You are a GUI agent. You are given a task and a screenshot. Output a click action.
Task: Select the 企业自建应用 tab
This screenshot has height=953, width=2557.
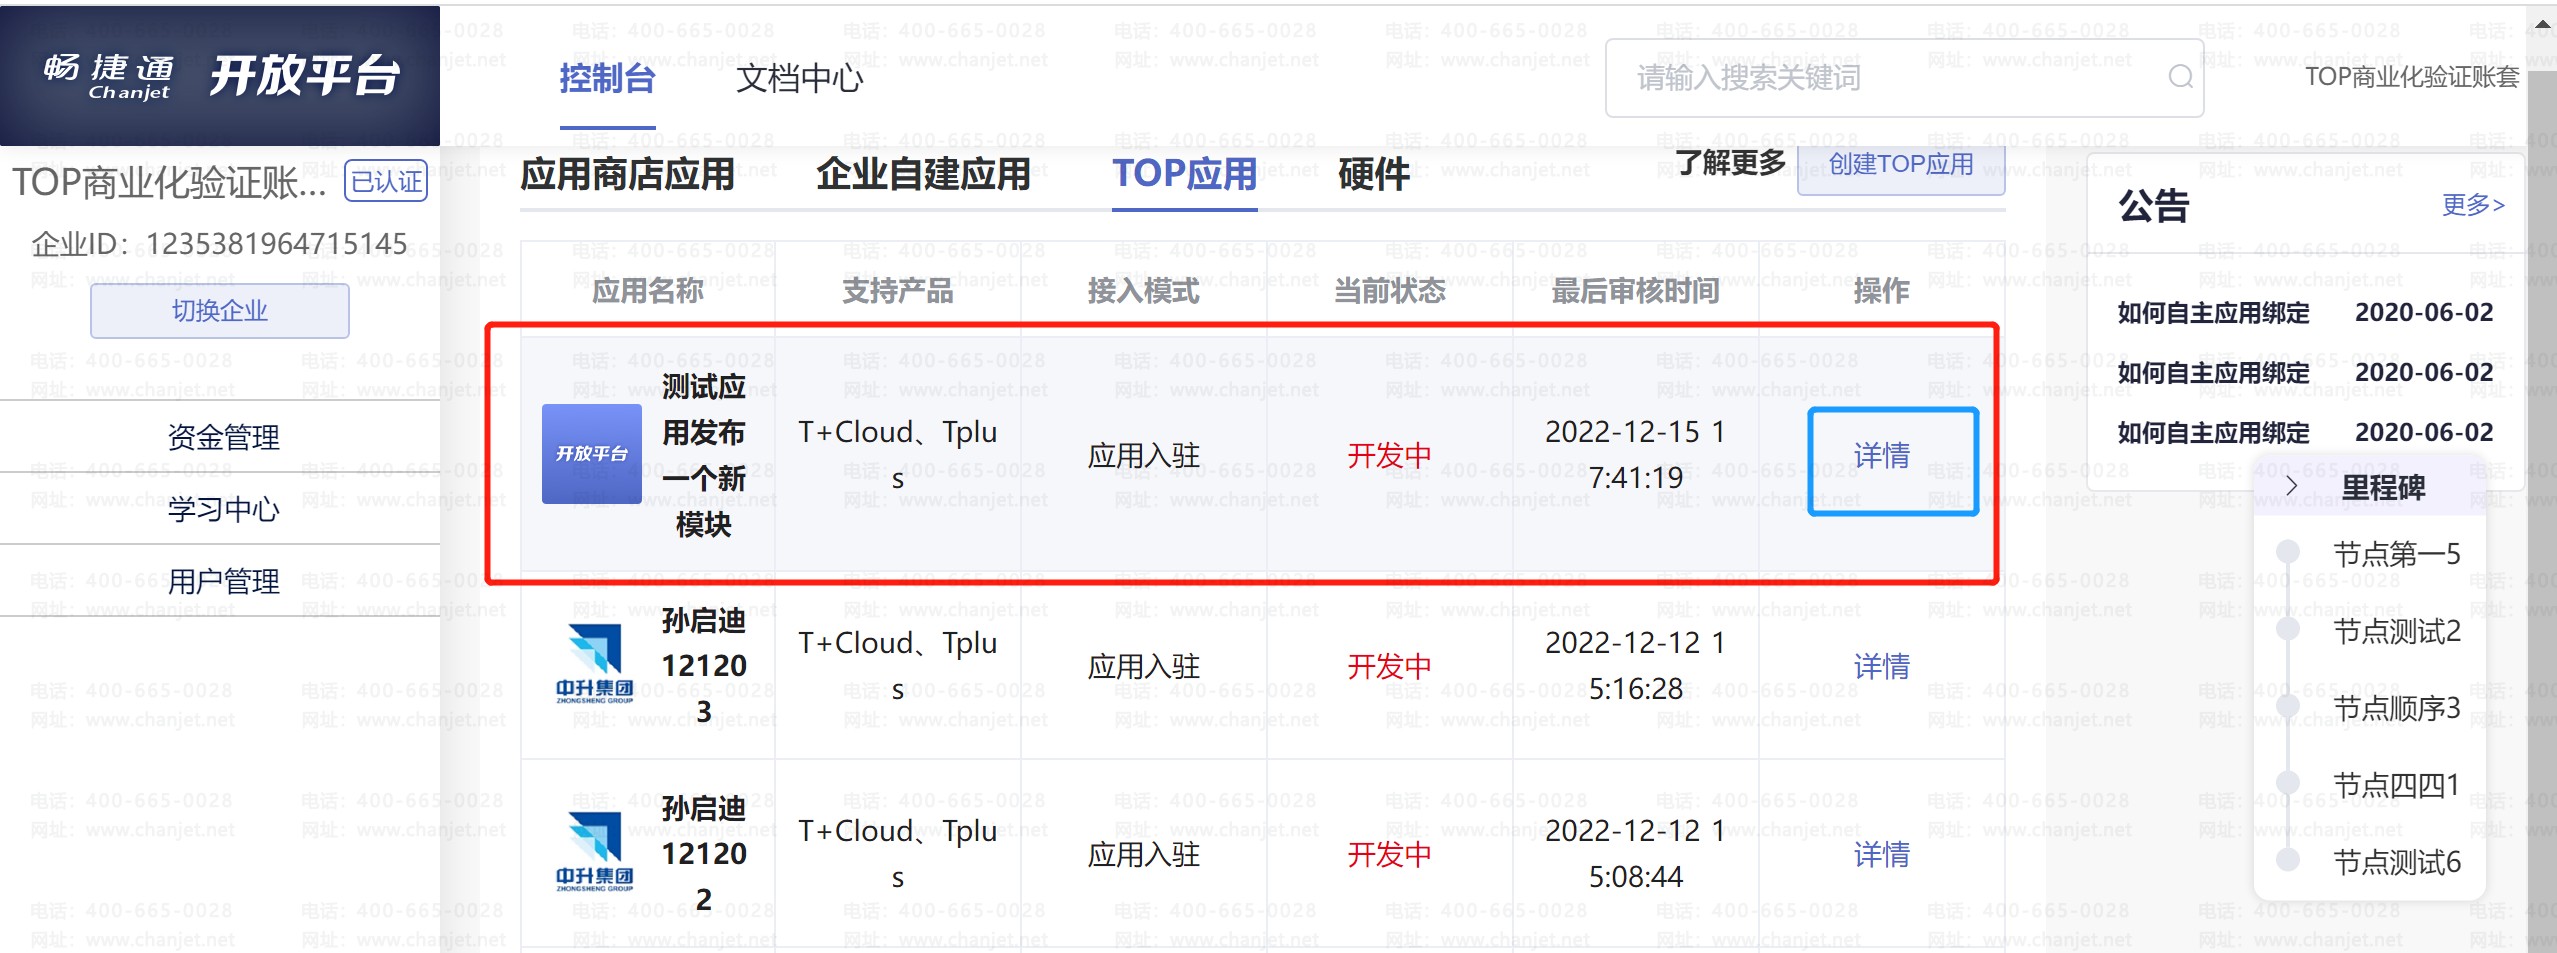pos(923,175)
